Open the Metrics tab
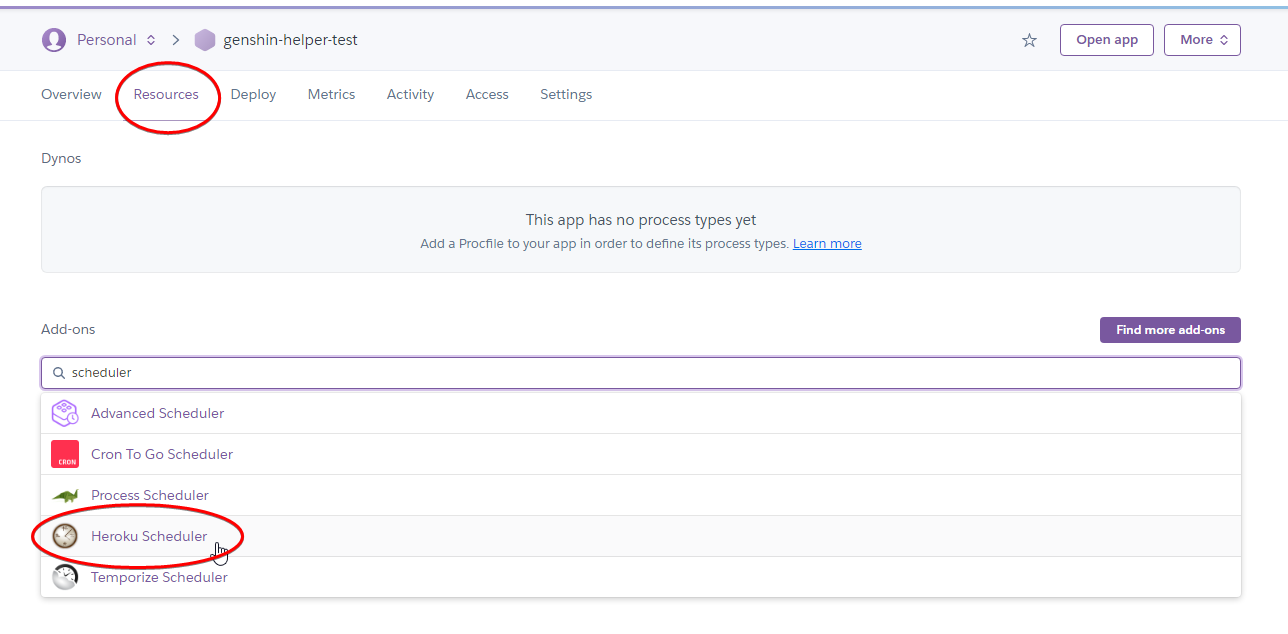 tap(331, 94)
